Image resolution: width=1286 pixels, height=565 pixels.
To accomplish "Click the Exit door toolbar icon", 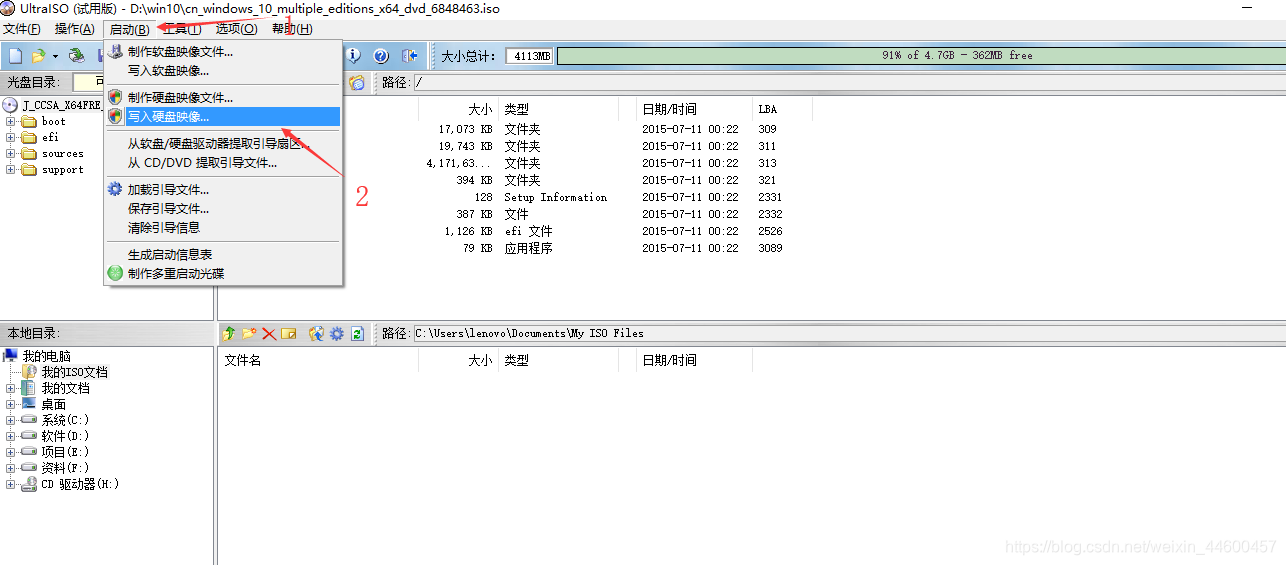I will 409,56.
